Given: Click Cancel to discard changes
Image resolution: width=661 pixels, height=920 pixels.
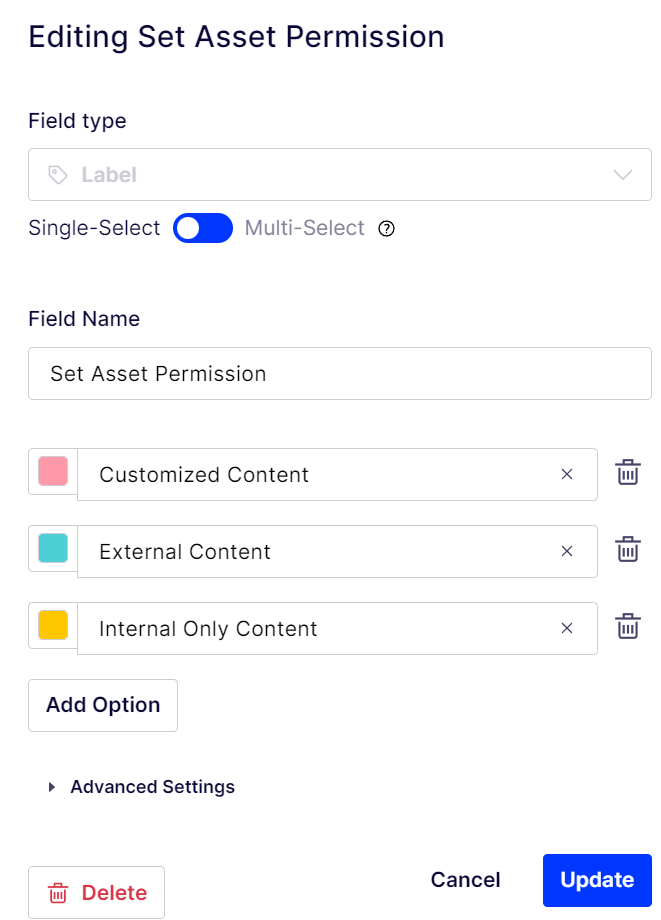Looking at the screenshot, I should [465, 880].
